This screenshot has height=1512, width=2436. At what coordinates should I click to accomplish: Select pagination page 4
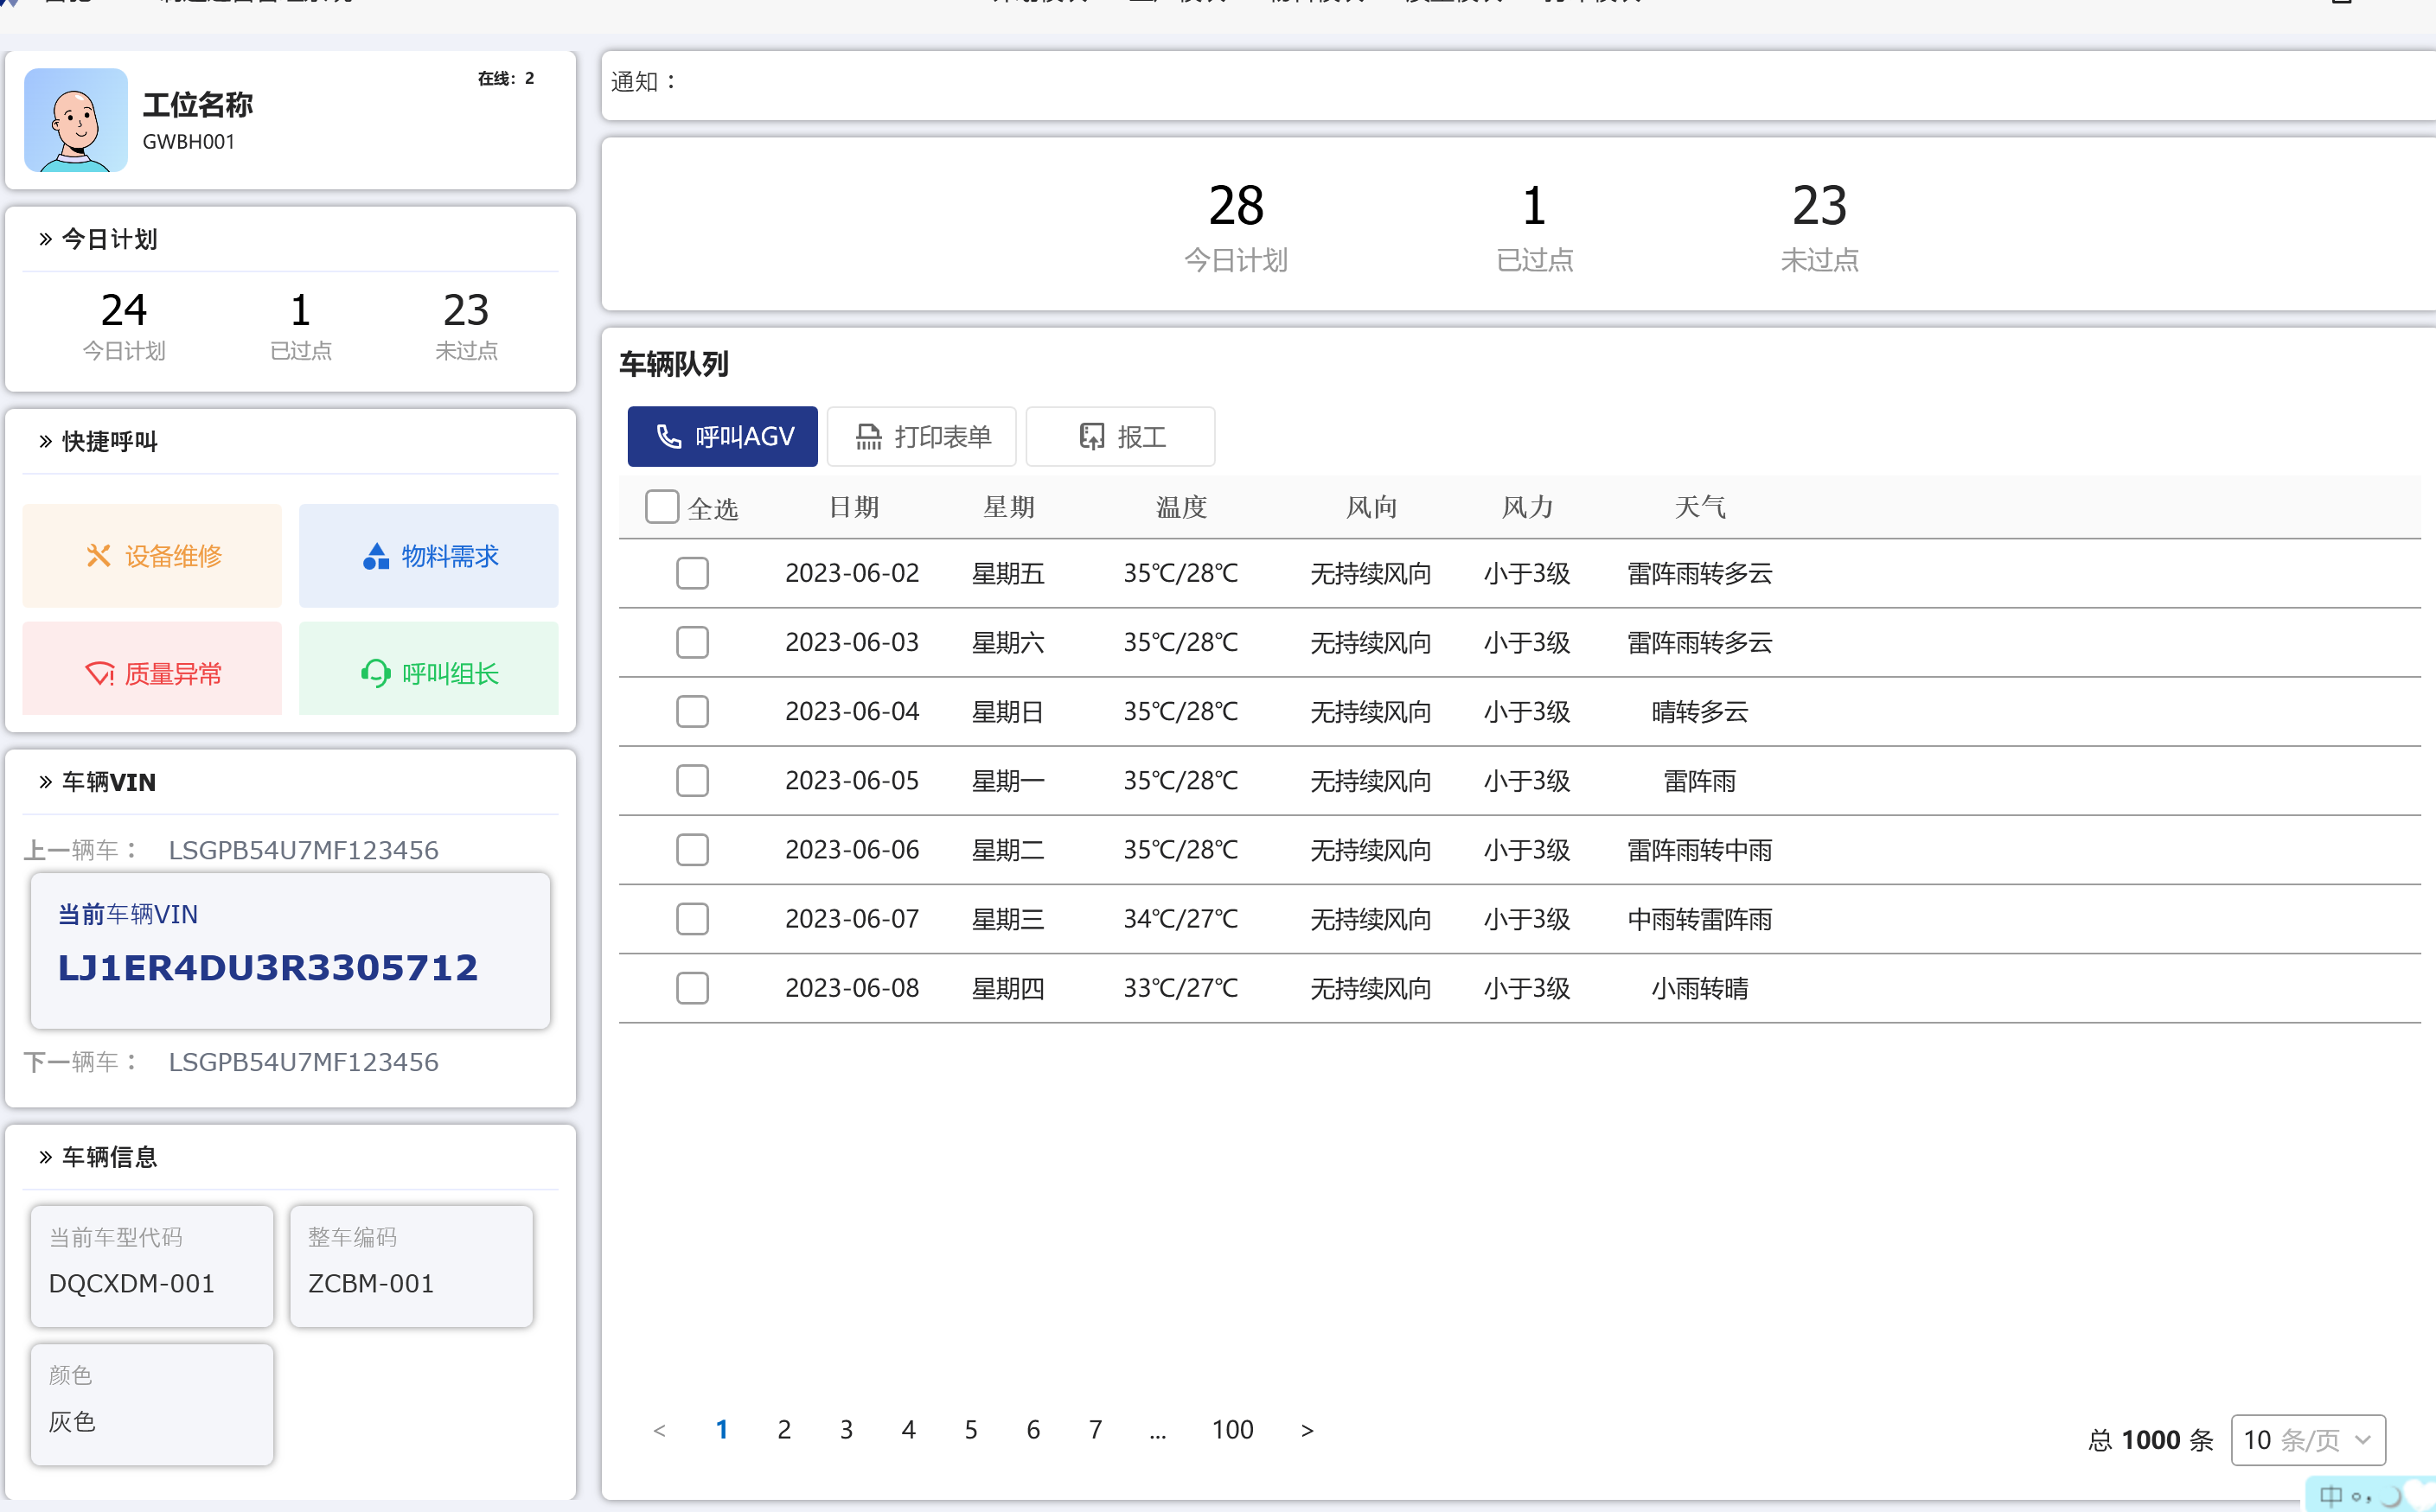pos(908,1430)
